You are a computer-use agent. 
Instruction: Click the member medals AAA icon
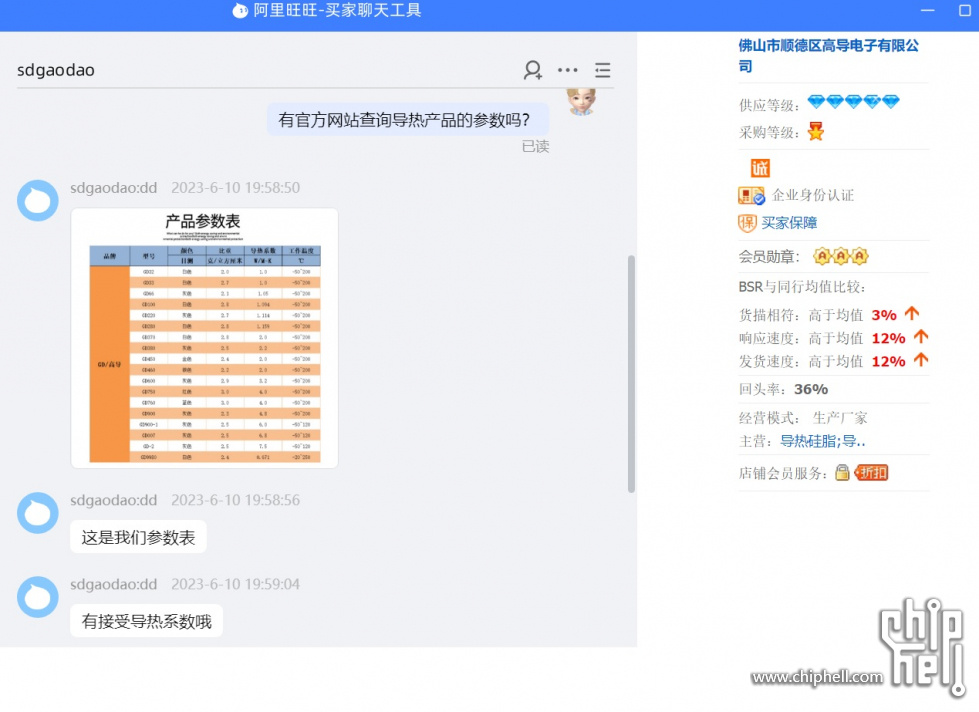click(x=840, y=256)
